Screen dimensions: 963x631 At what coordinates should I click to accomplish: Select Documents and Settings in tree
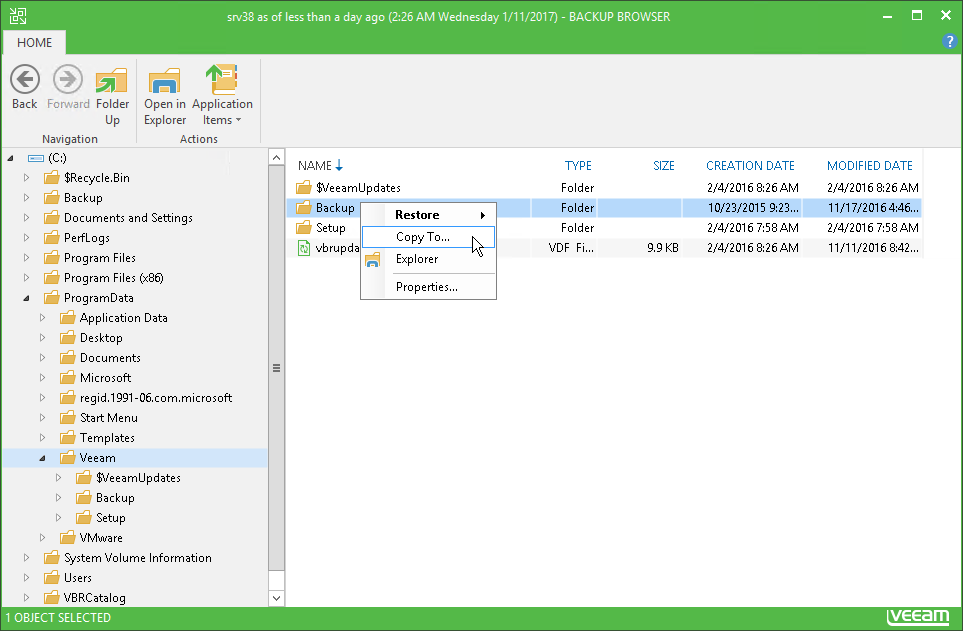pyautogui.click(x=128, y=218)
